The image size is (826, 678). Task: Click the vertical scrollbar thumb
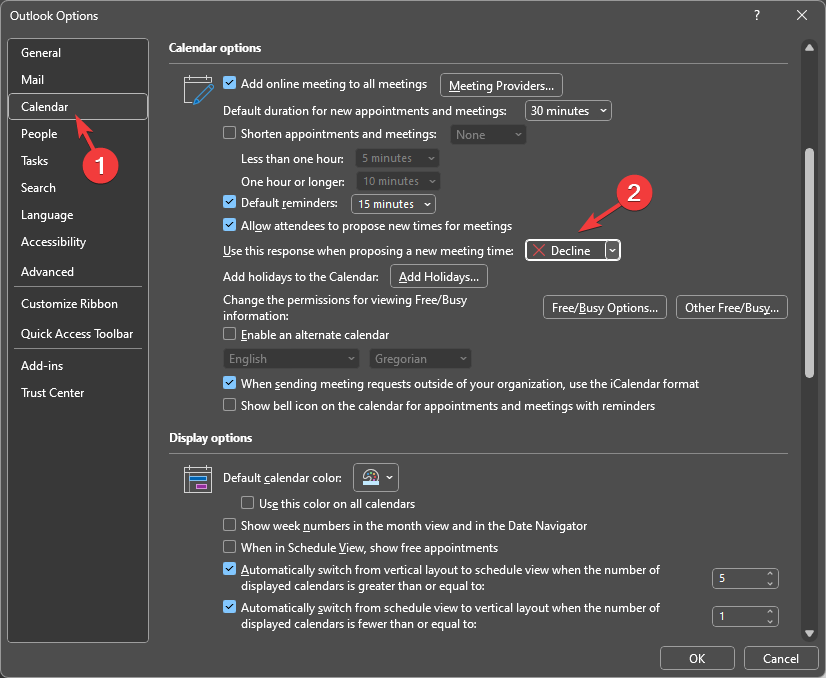tap(809, 263)
